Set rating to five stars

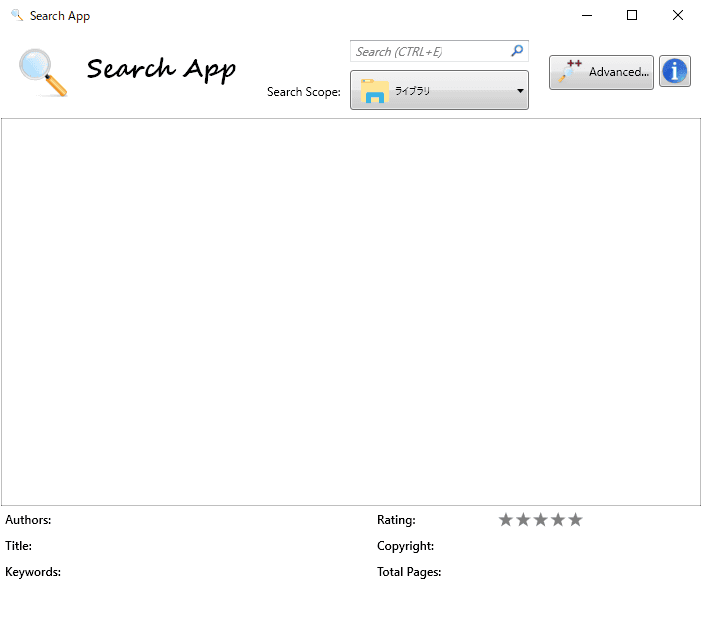575,520
